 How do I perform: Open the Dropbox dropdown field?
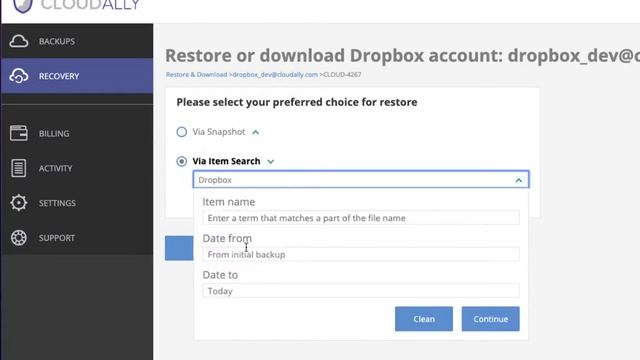click(361, 180)
